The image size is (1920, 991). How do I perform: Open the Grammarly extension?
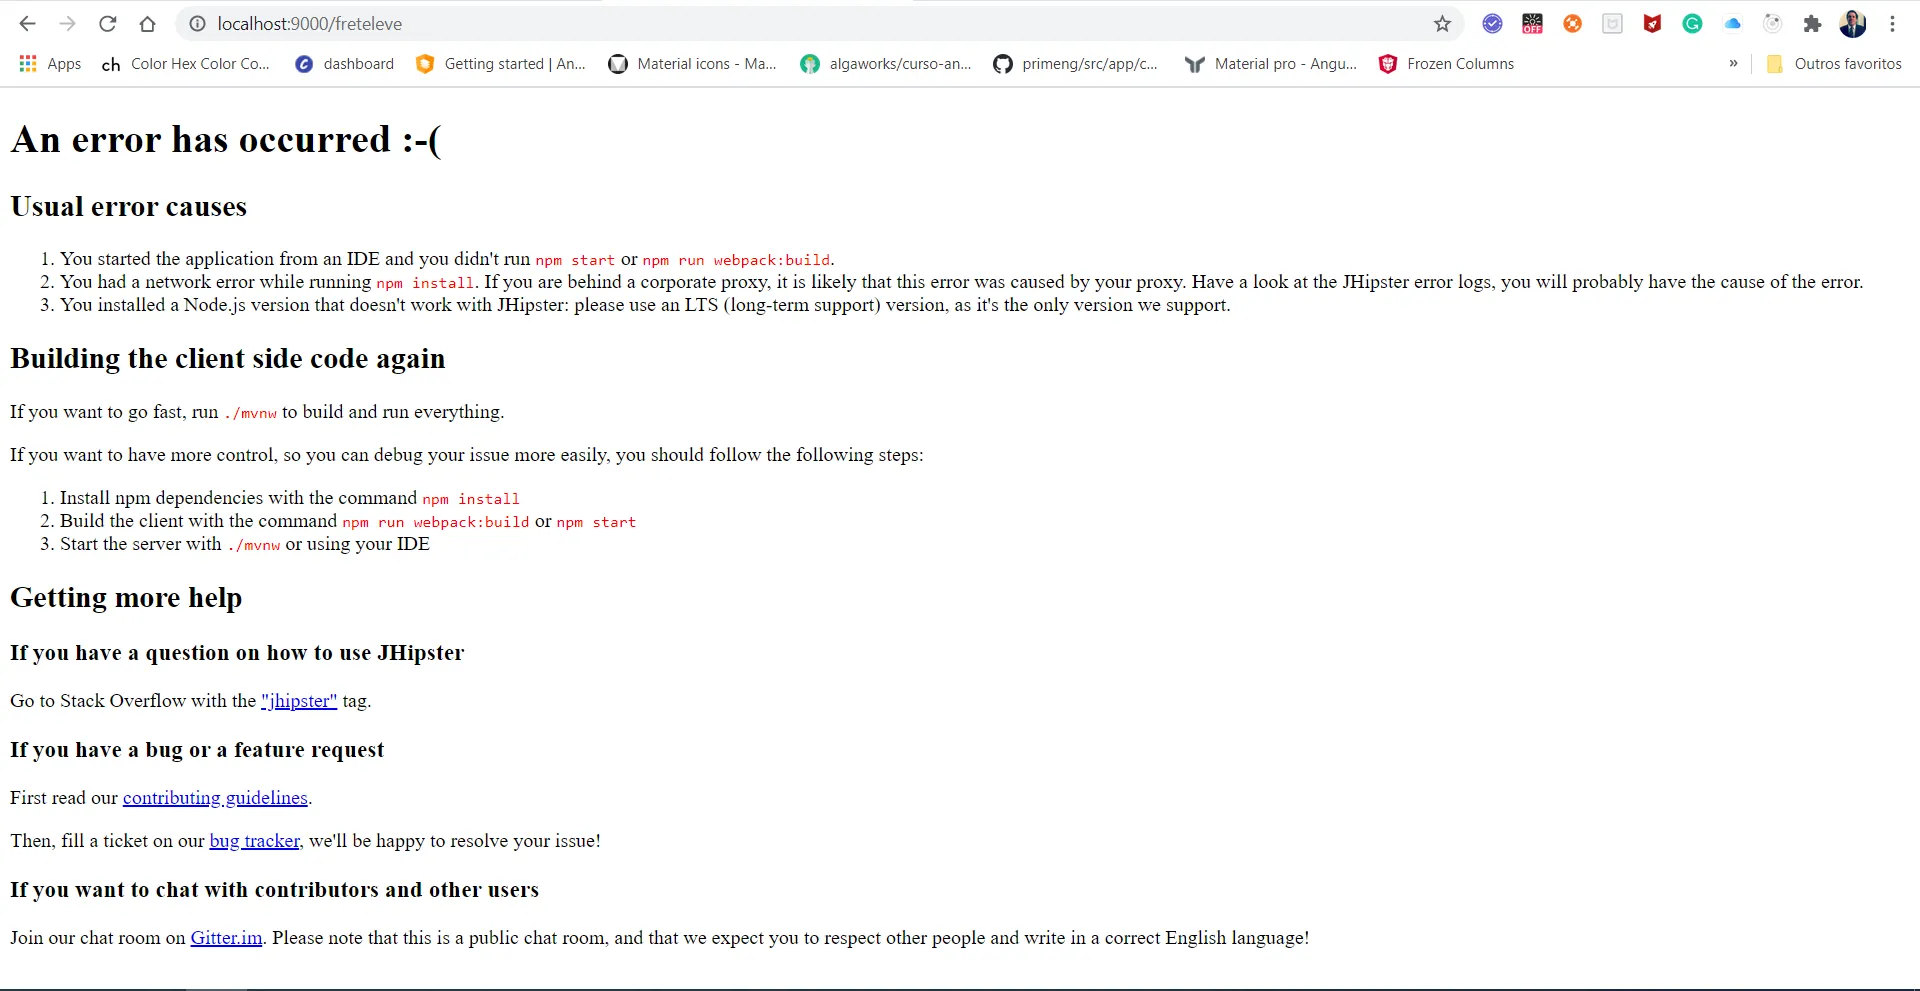tap(1692, 24)
